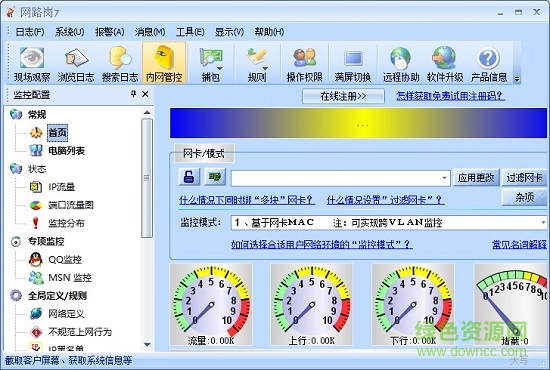This screenshot has height=370, width=550.
Task: Click the 上行 upload gauge
Action: pos(311,304)
